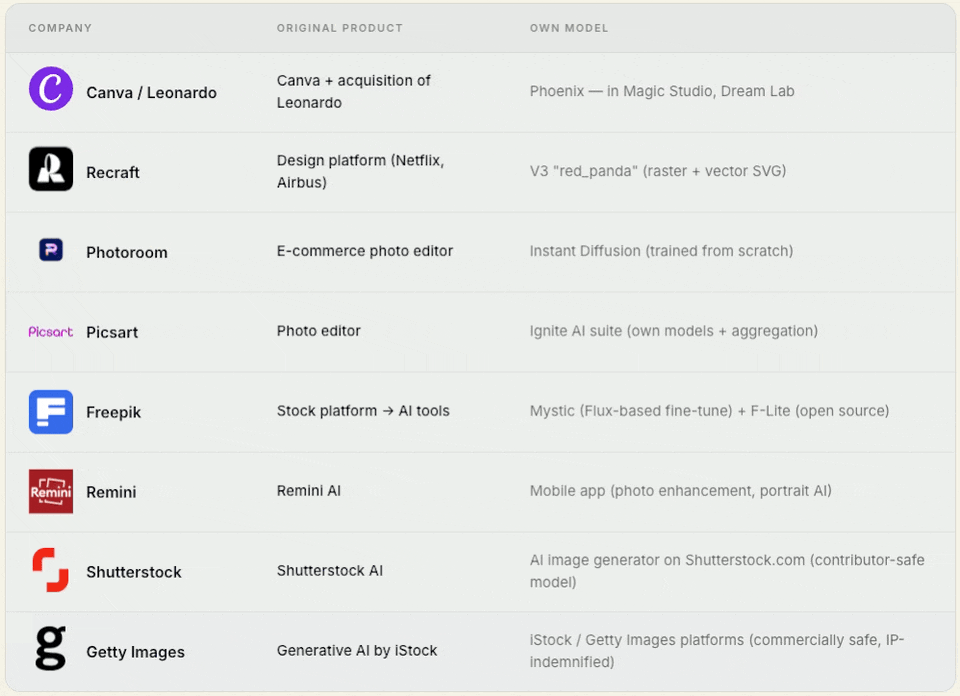Viewport: 960px width, 696px height.
Task: Select the Recraft company name
Action: 113,173
